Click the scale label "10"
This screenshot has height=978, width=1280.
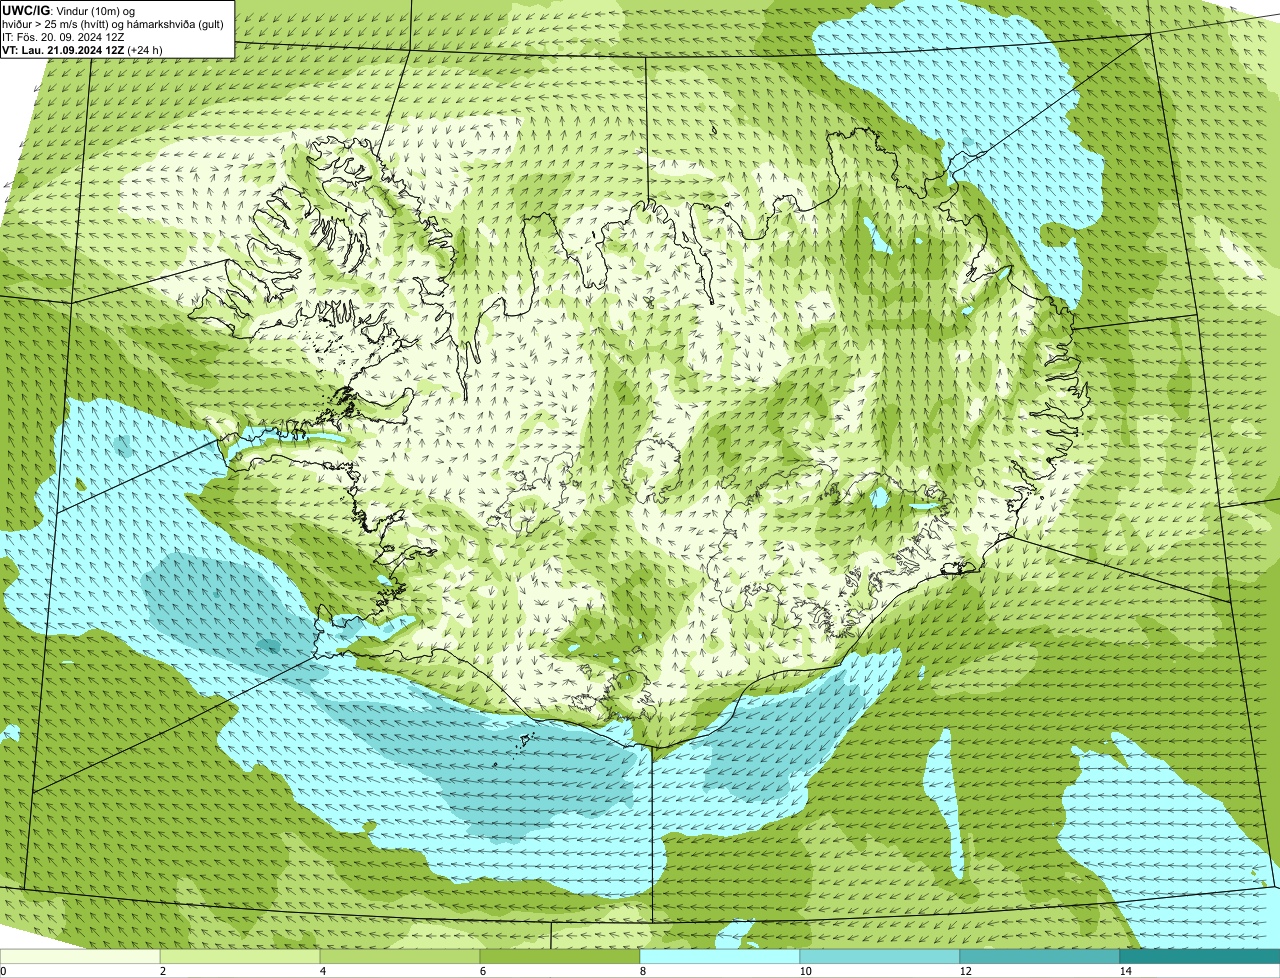[804, 971]
